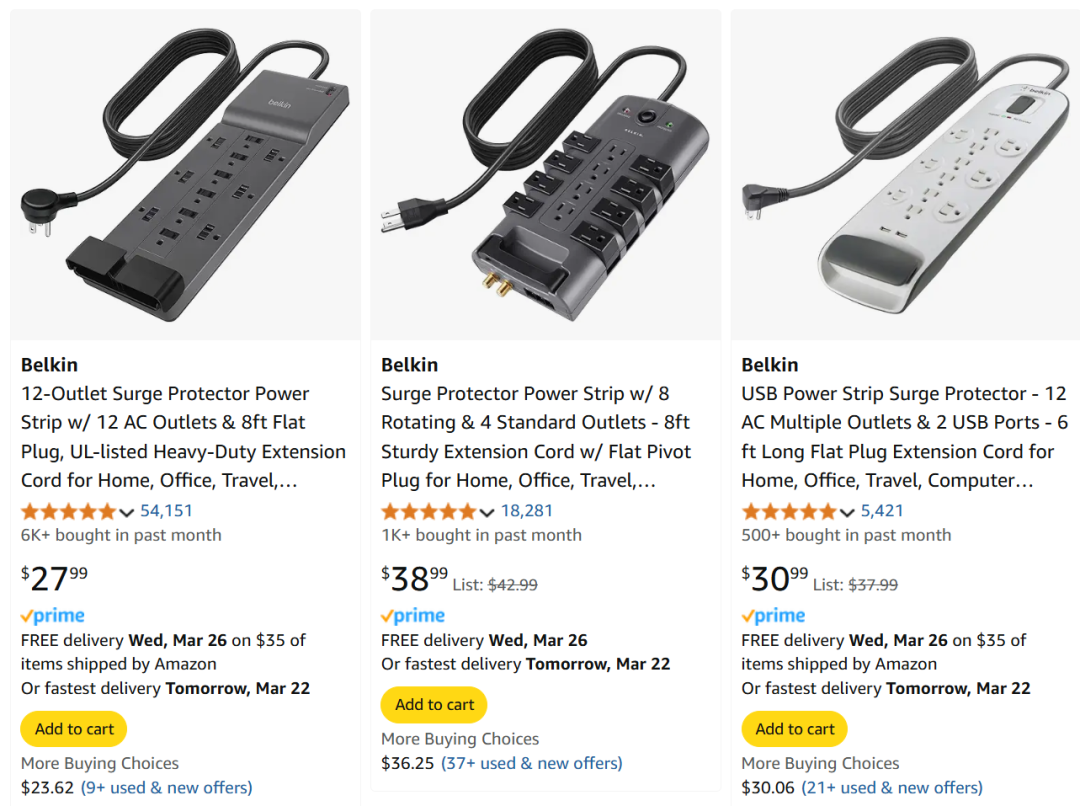Open the rotating-outlet Belkin surge protector image
Image resolution: width=1080 pixels, height=806 pixels.
point(545,175)
